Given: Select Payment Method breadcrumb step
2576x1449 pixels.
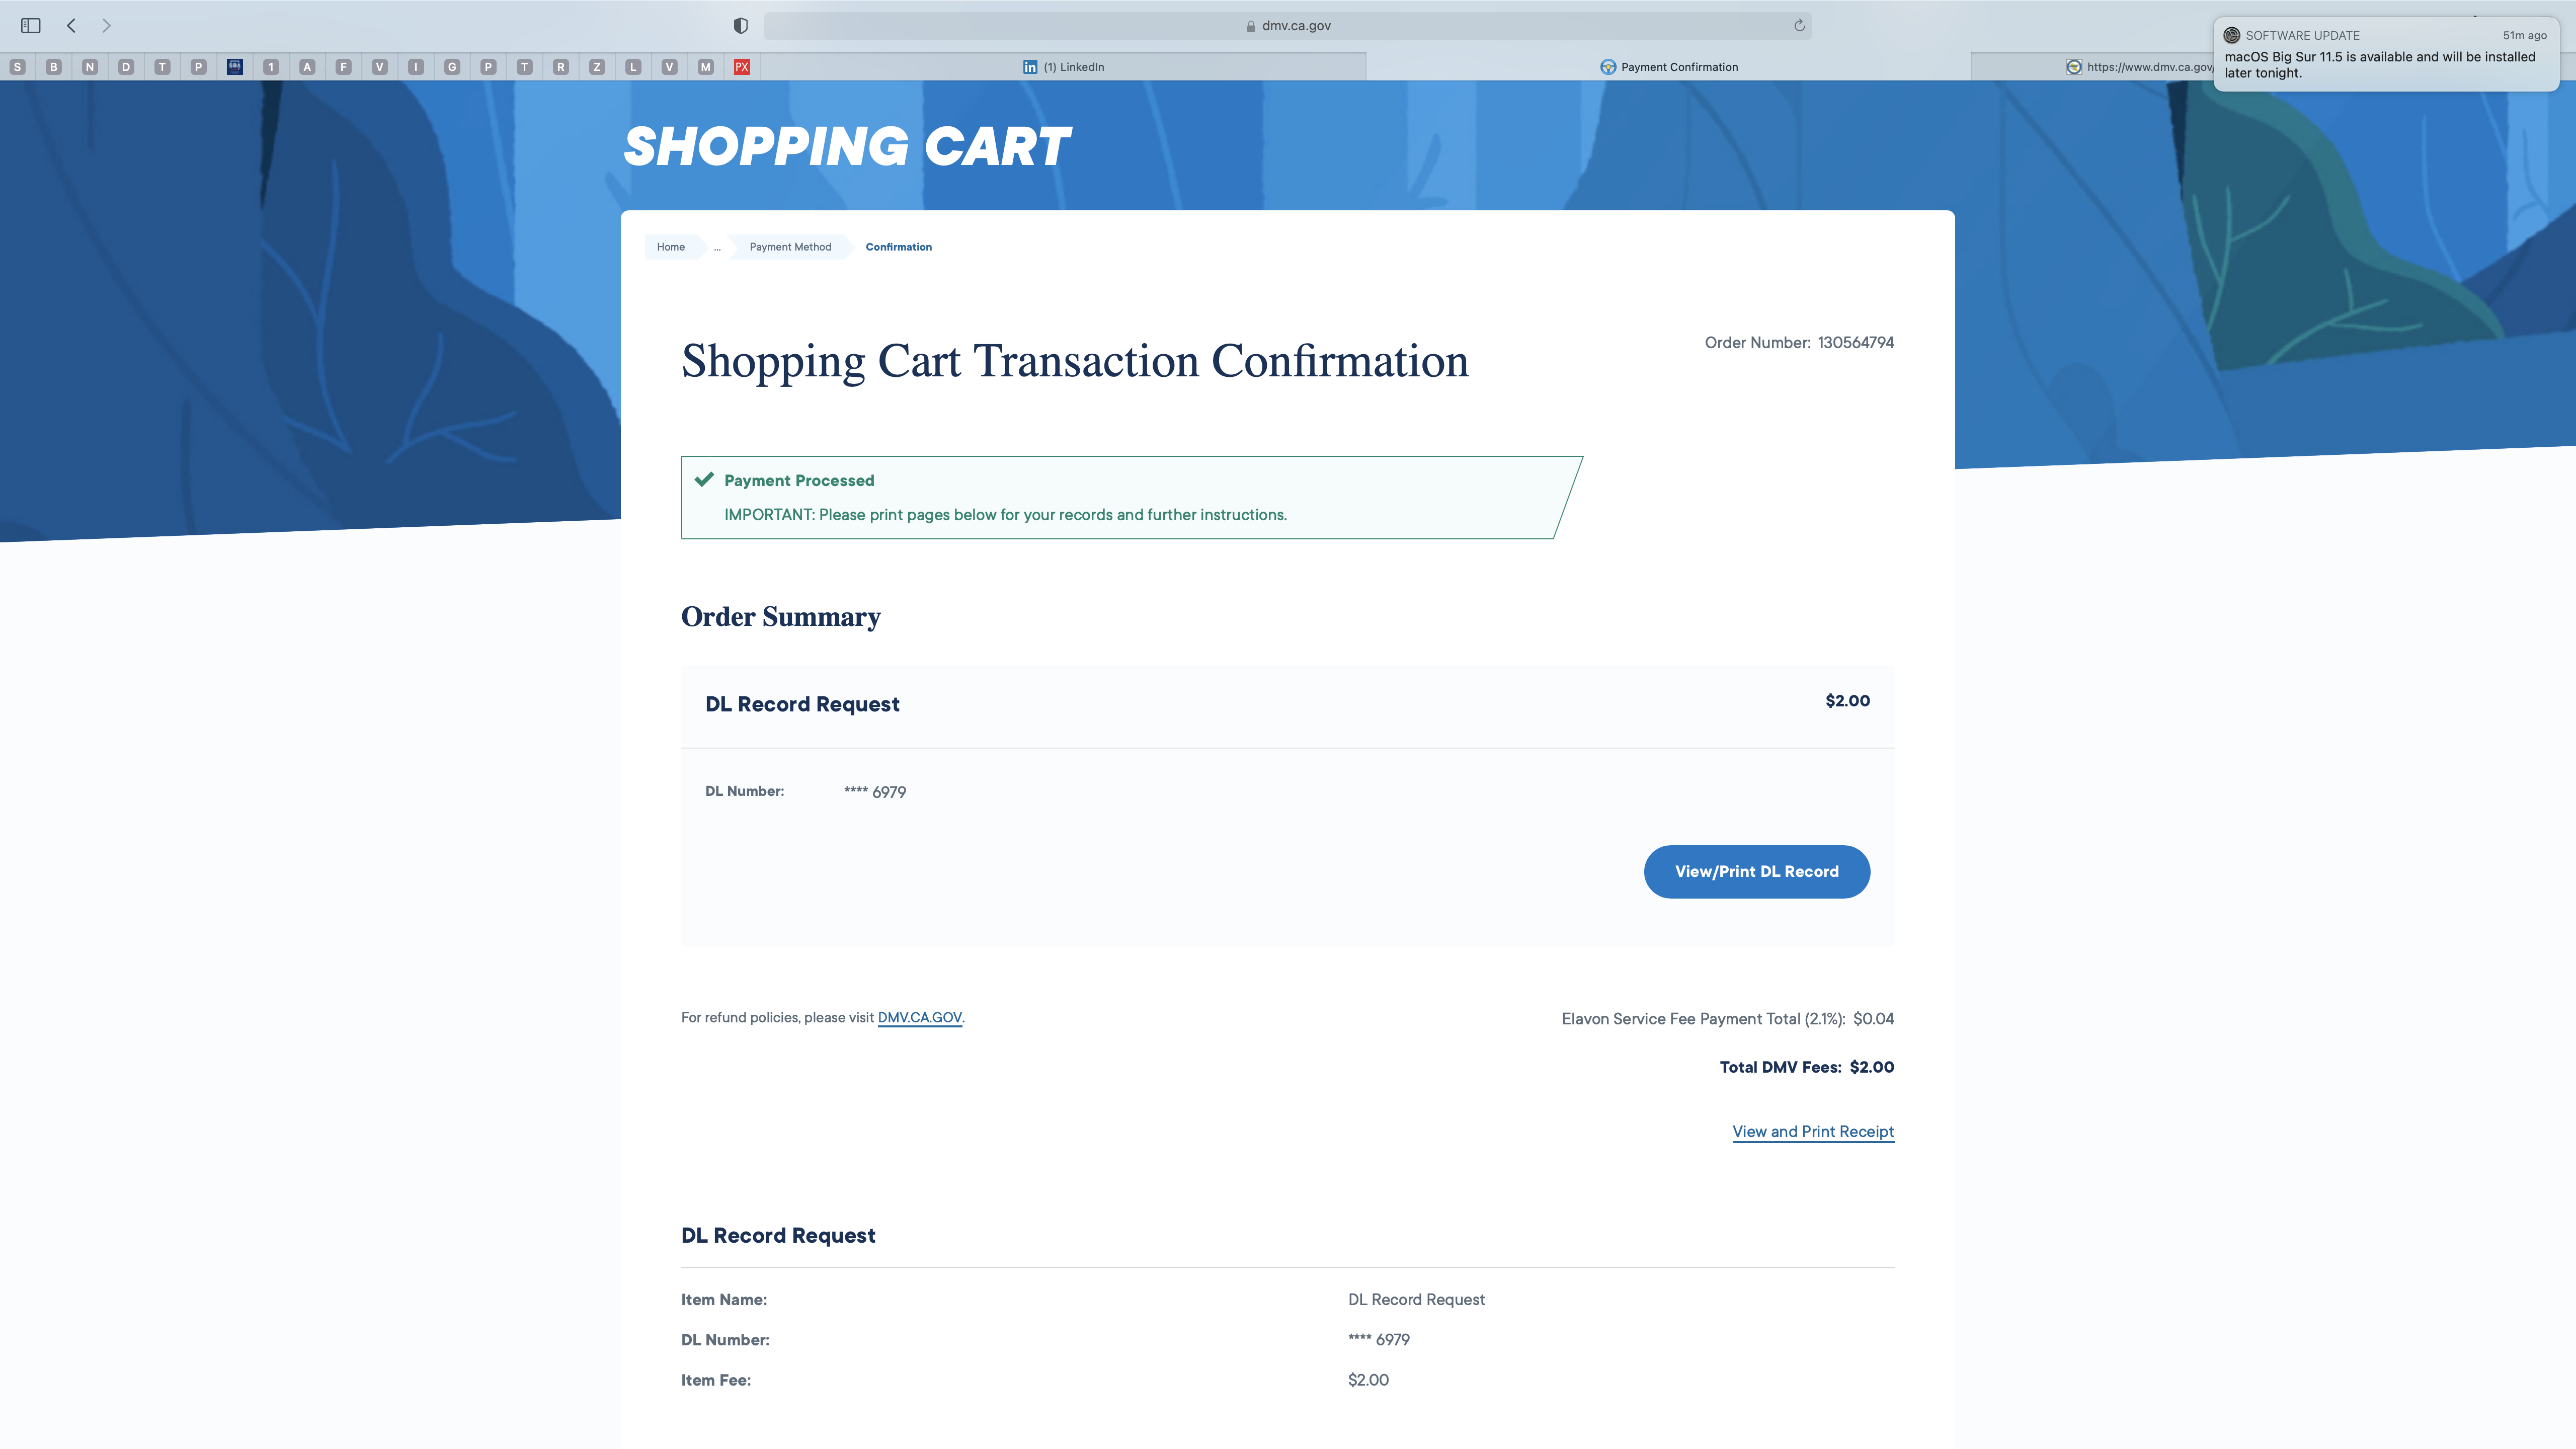Looking at the screenshot, I should 790,247.
